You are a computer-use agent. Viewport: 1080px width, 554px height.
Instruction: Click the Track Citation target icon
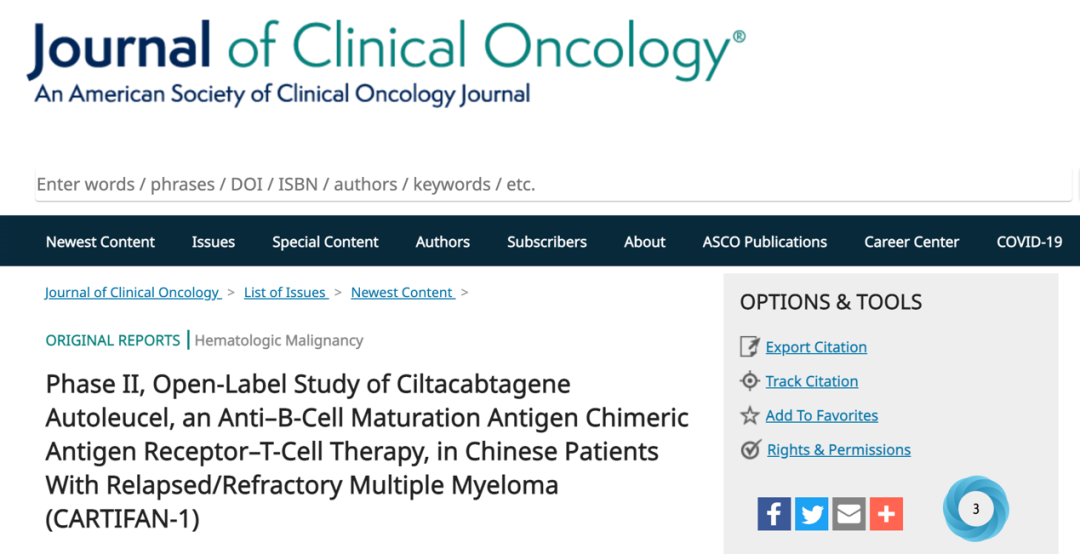(x=749, y=381)
